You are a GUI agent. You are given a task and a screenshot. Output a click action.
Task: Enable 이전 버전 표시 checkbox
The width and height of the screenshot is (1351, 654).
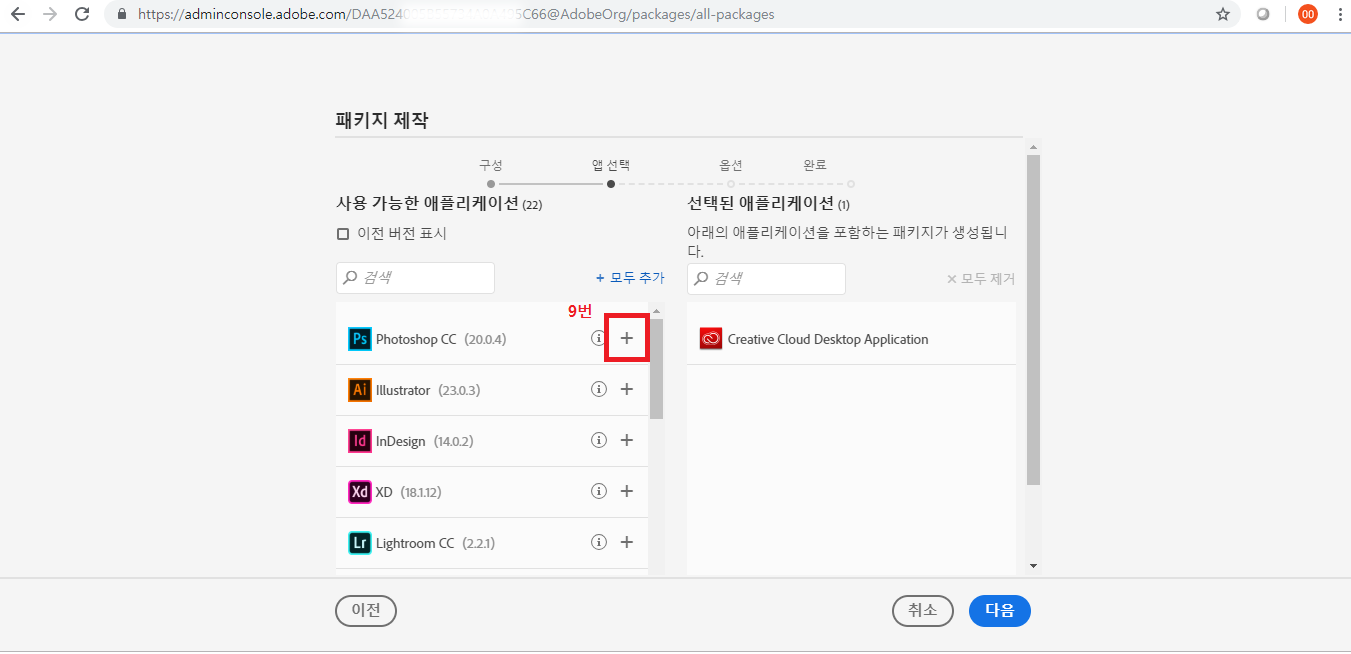(x=343, y=234)
